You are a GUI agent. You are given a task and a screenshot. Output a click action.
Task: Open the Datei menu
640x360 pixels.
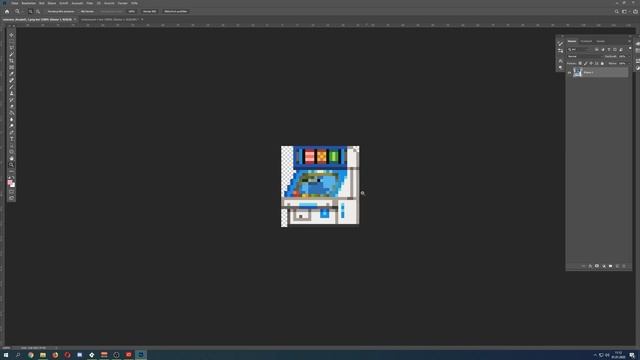(15, 3)
